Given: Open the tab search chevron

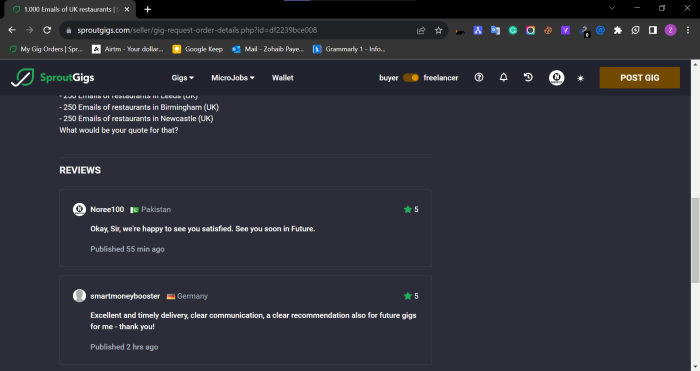Looking at the screenshot, I should pos(612,8).
